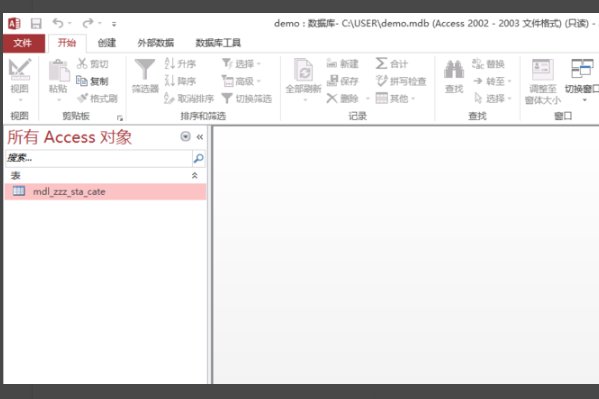
Task: Click 新建 new record
Action: point(343,63)
